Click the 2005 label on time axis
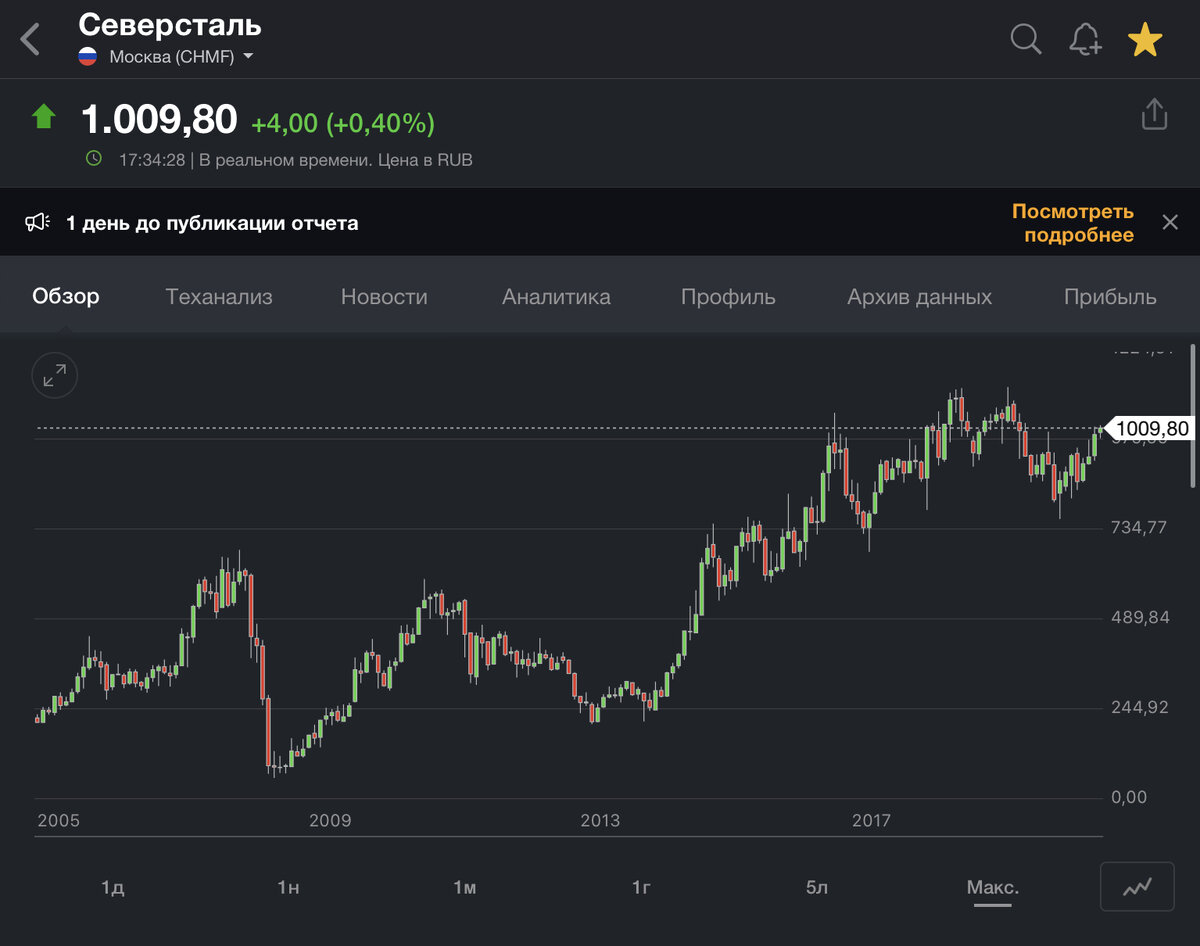The image size is (1200, 946). [59, 821]
